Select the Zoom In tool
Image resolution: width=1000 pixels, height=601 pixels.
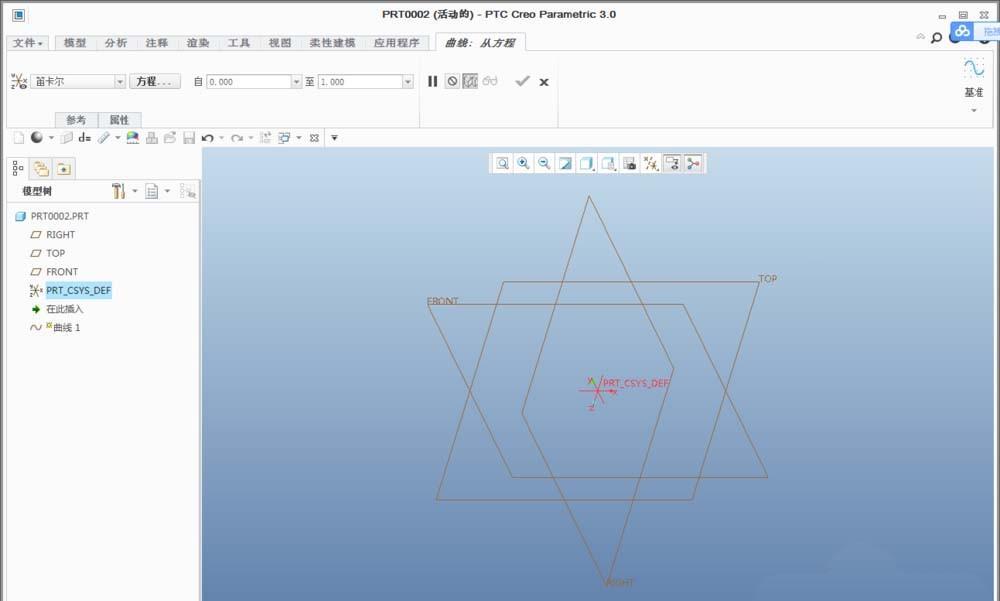[524, 163]
